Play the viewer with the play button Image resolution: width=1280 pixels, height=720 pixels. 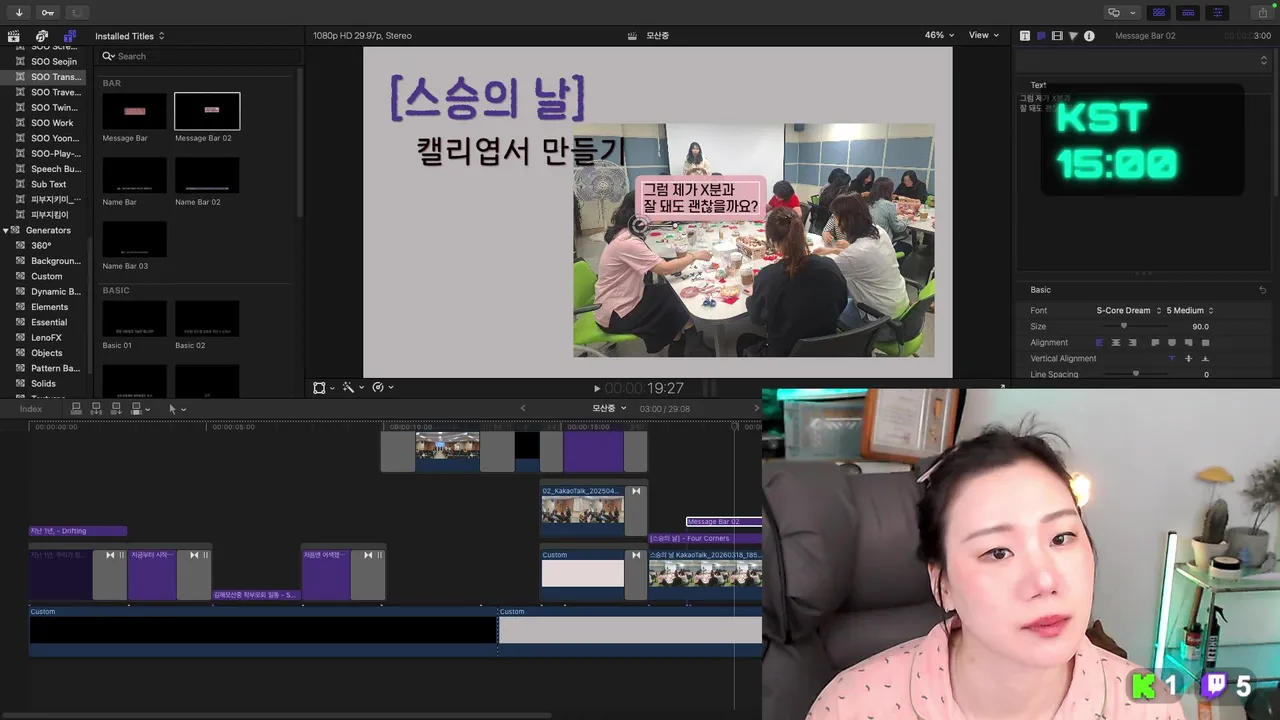click(597, 388)
